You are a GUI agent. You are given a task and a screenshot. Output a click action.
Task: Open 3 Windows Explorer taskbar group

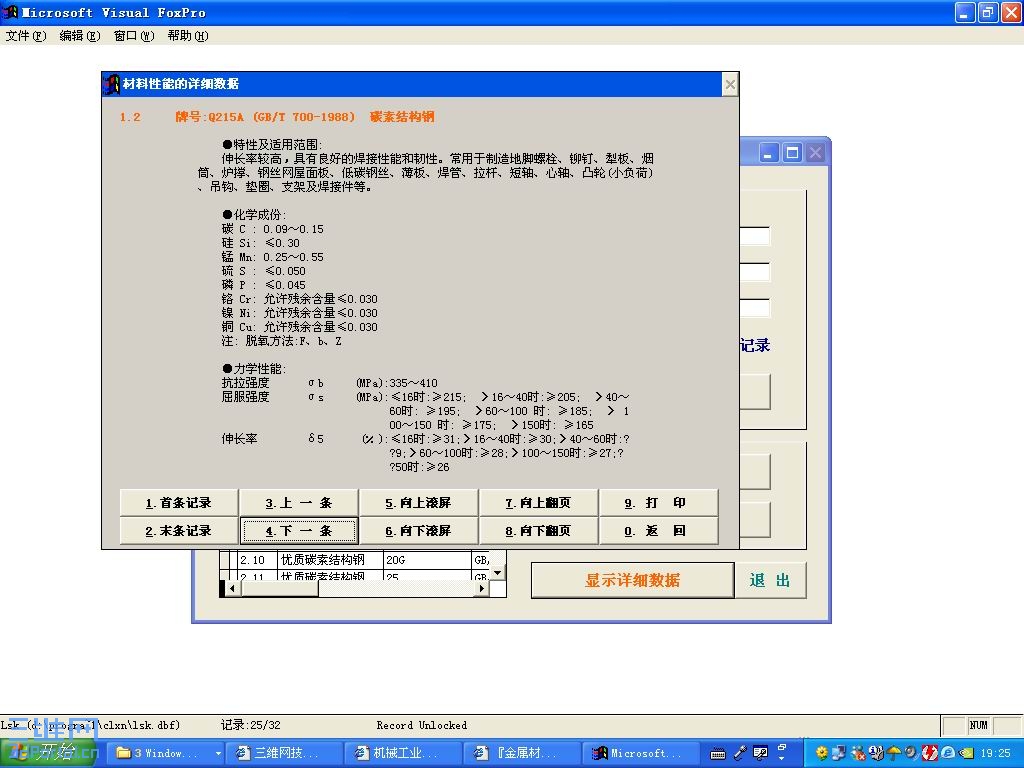(x=165, y=753)
